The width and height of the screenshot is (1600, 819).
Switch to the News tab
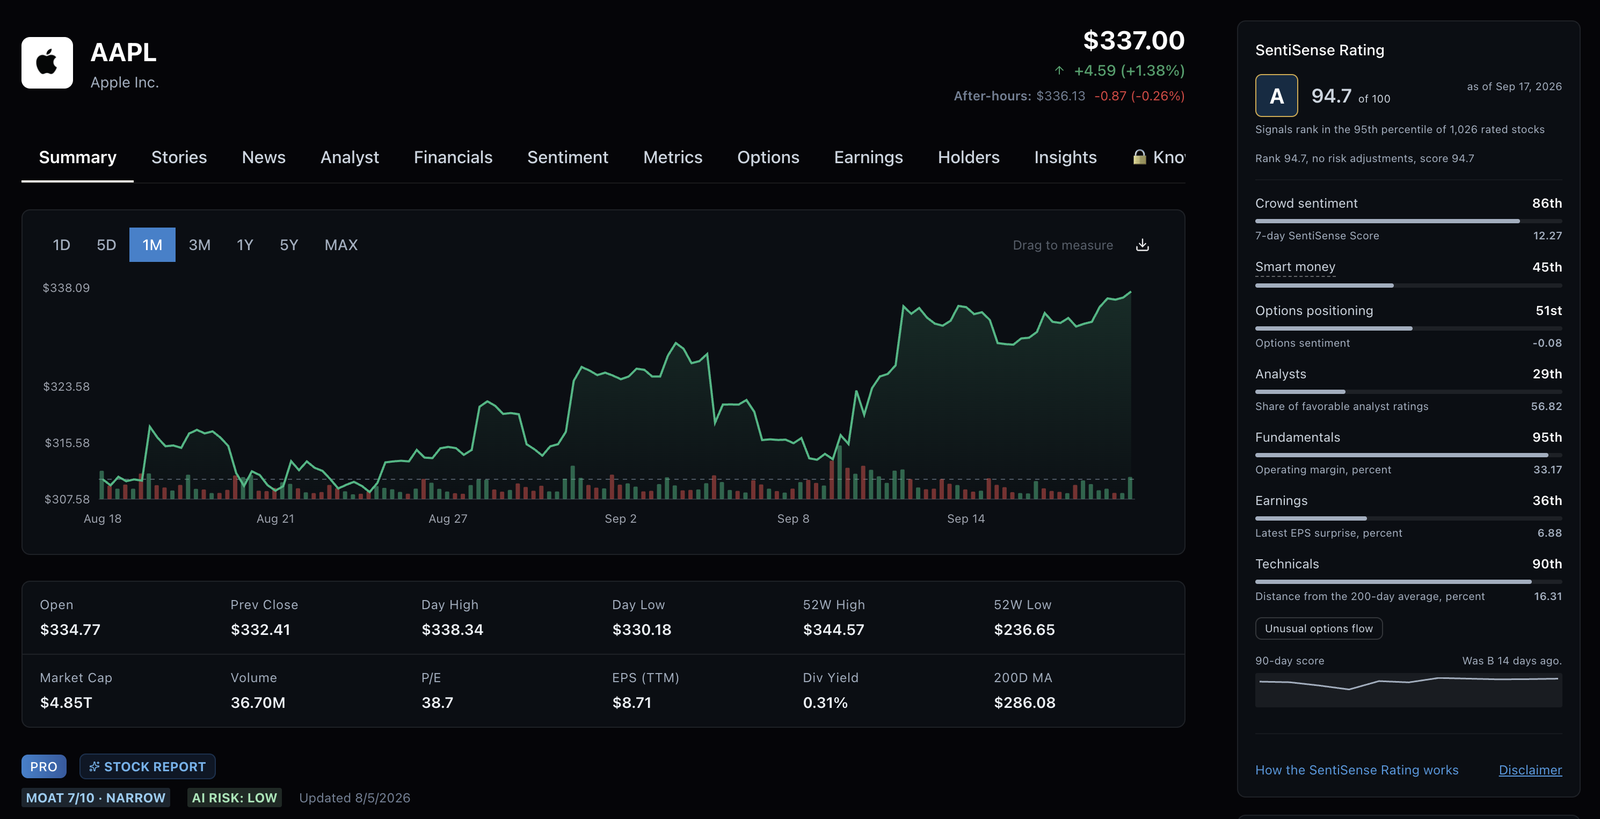(x=264, y=158)
